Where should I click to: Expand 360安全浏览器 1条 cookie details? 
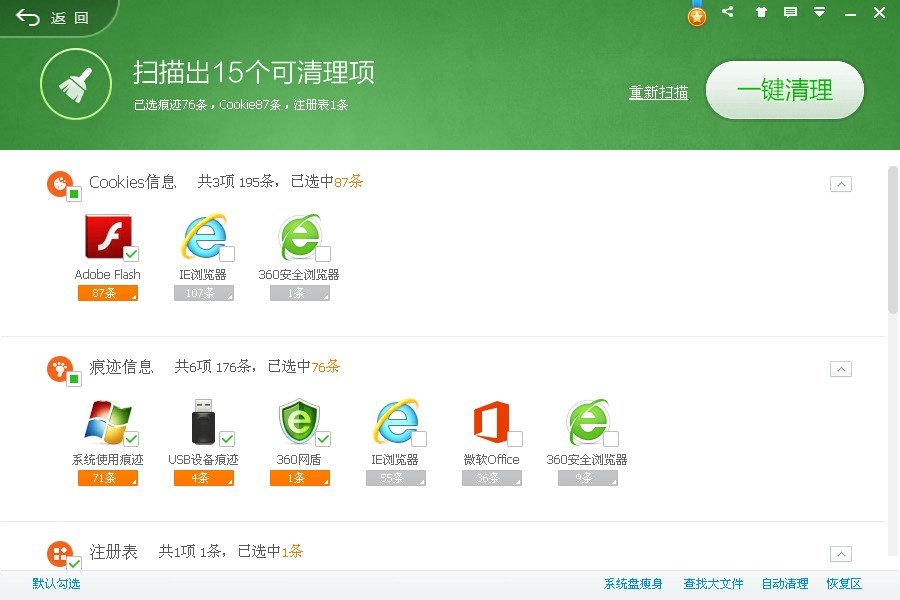(300, 293)
